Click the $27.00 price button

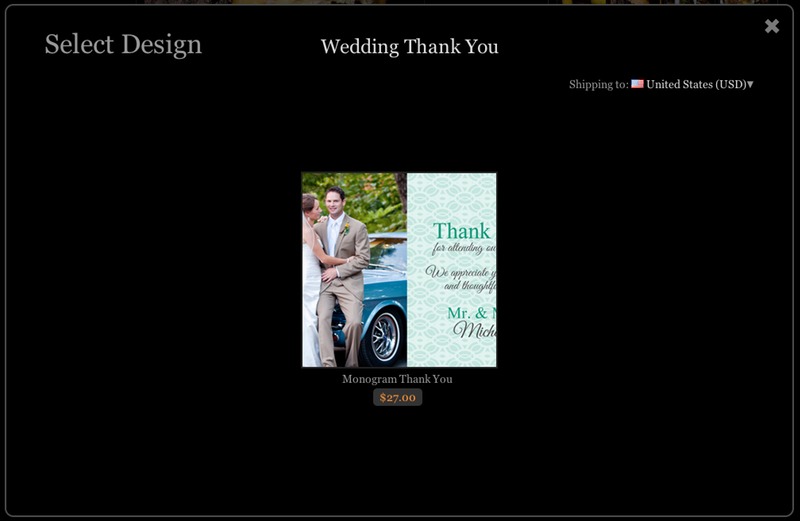point(398,397)
